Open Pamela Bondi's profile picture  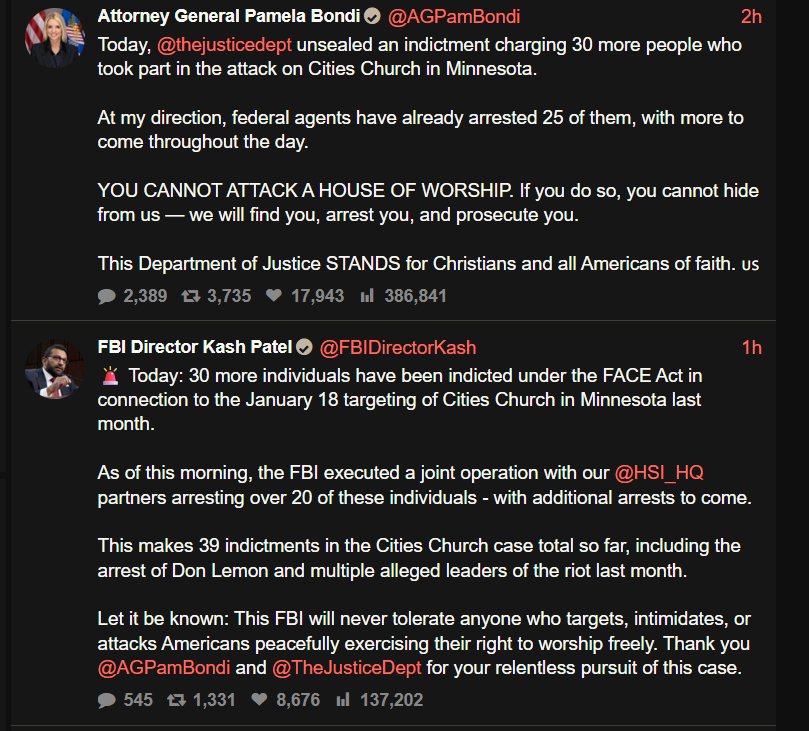tap(54, 38)
